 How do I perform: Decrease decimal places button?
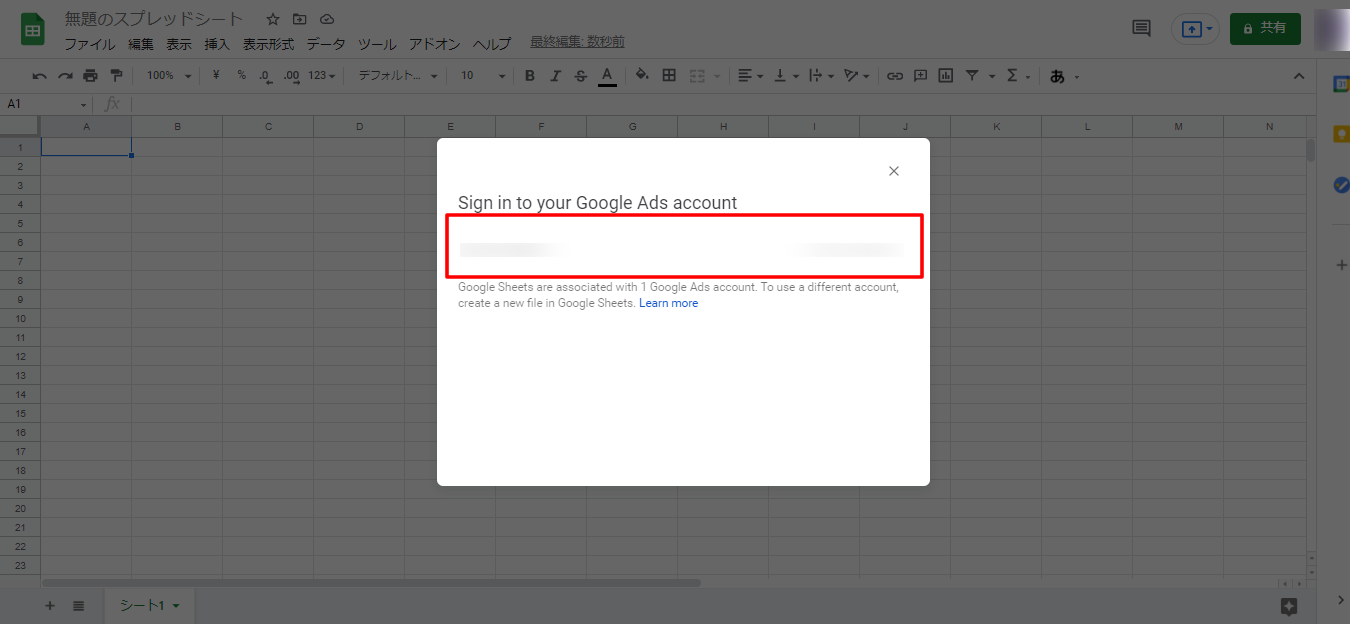[x=265, y=75]
